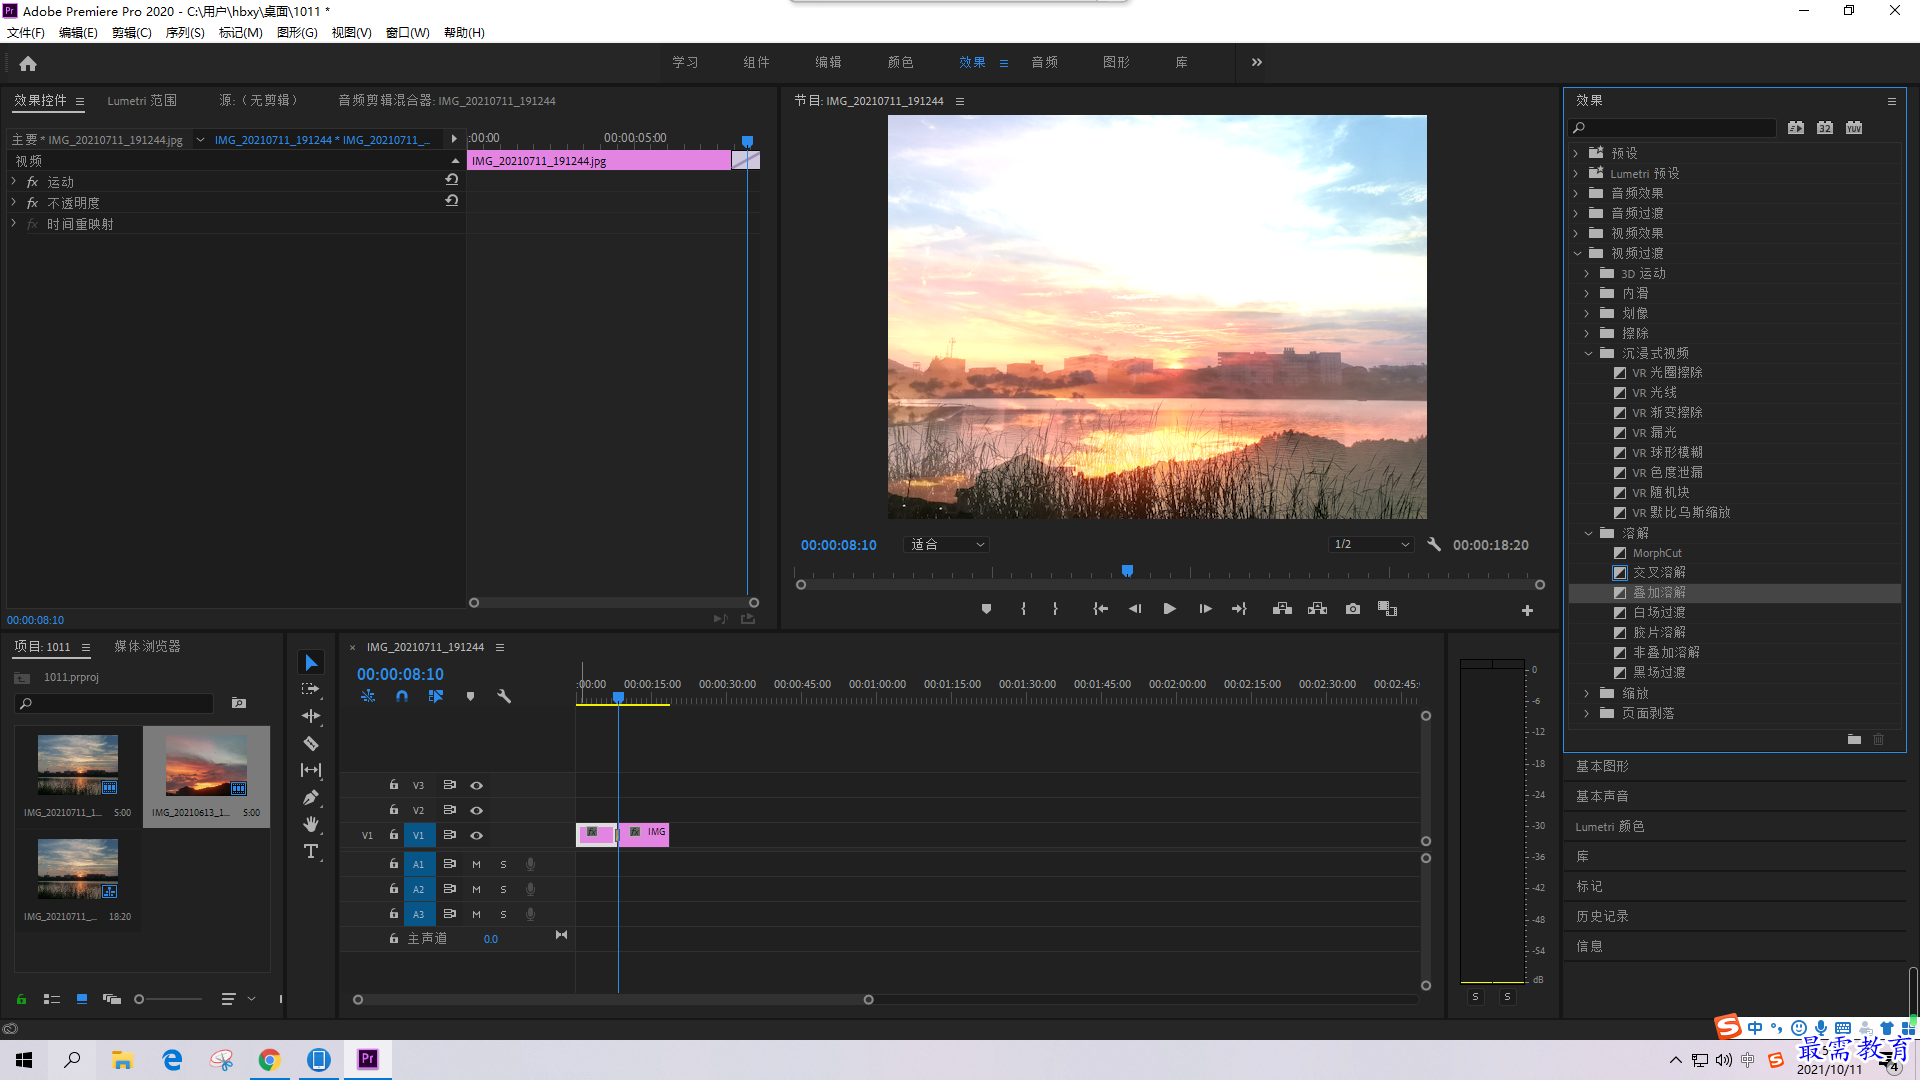This screenshot has height=1080, width=1920.
Task: Play the program monitor
Action: point(1169,609)
